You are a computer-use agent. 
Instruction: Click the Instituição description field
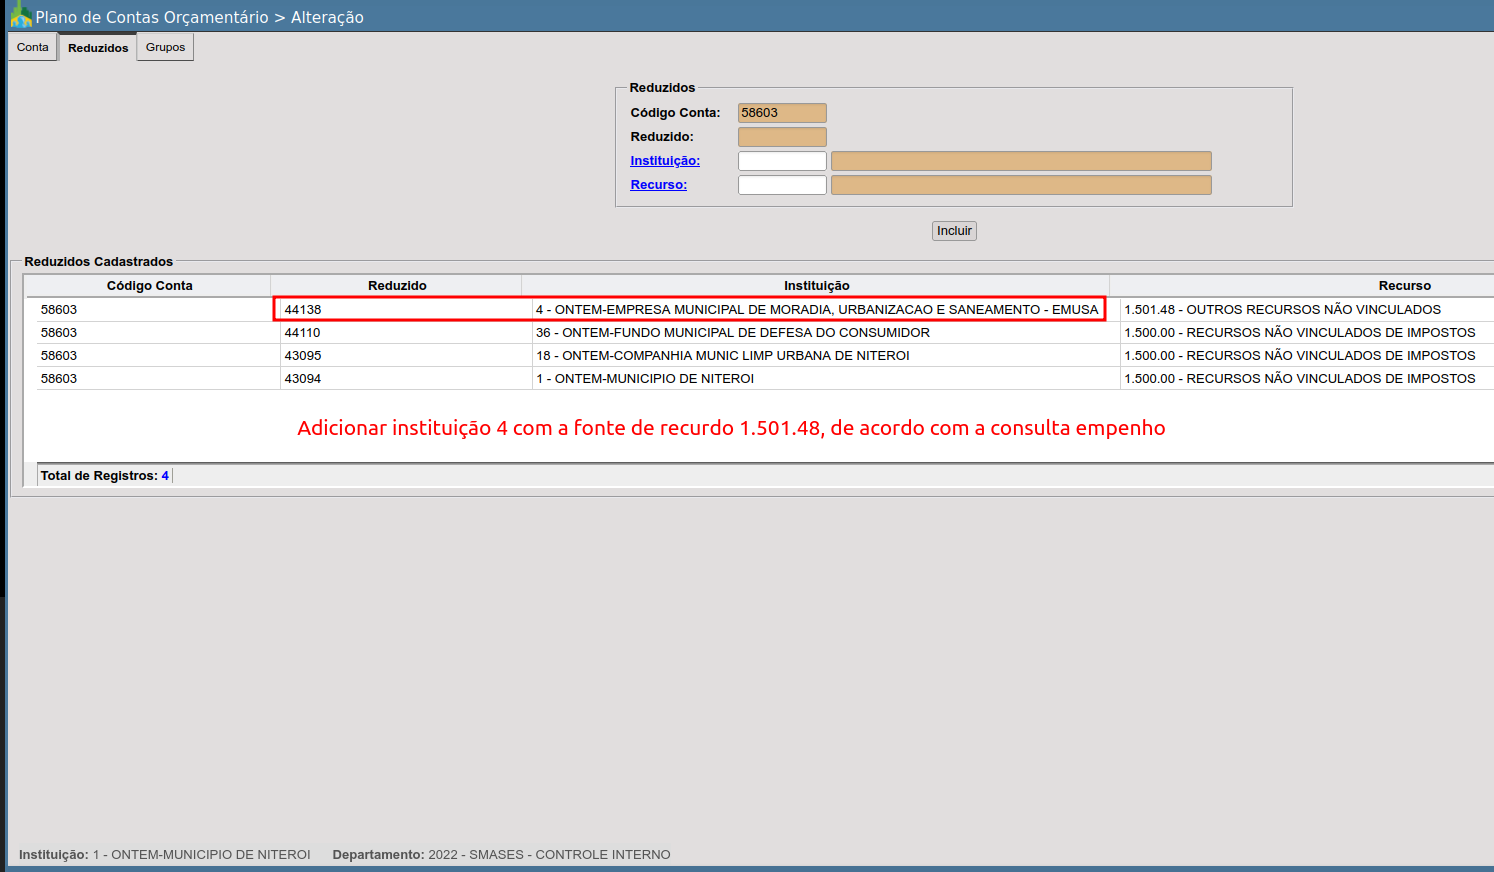(x=1021, y=161)
